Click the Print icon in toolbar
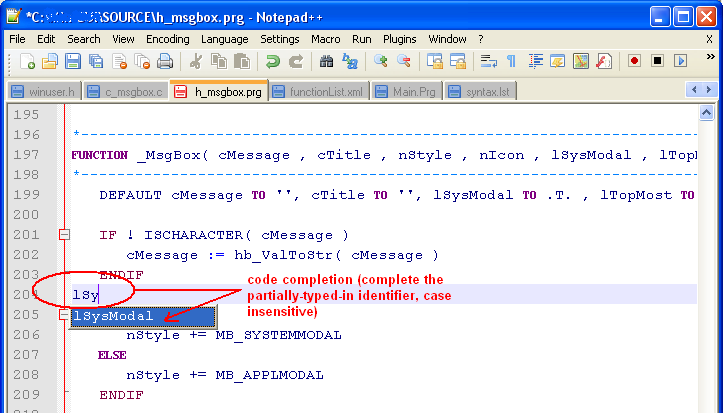This screenshot has width=723, height=413. [165, 61]
